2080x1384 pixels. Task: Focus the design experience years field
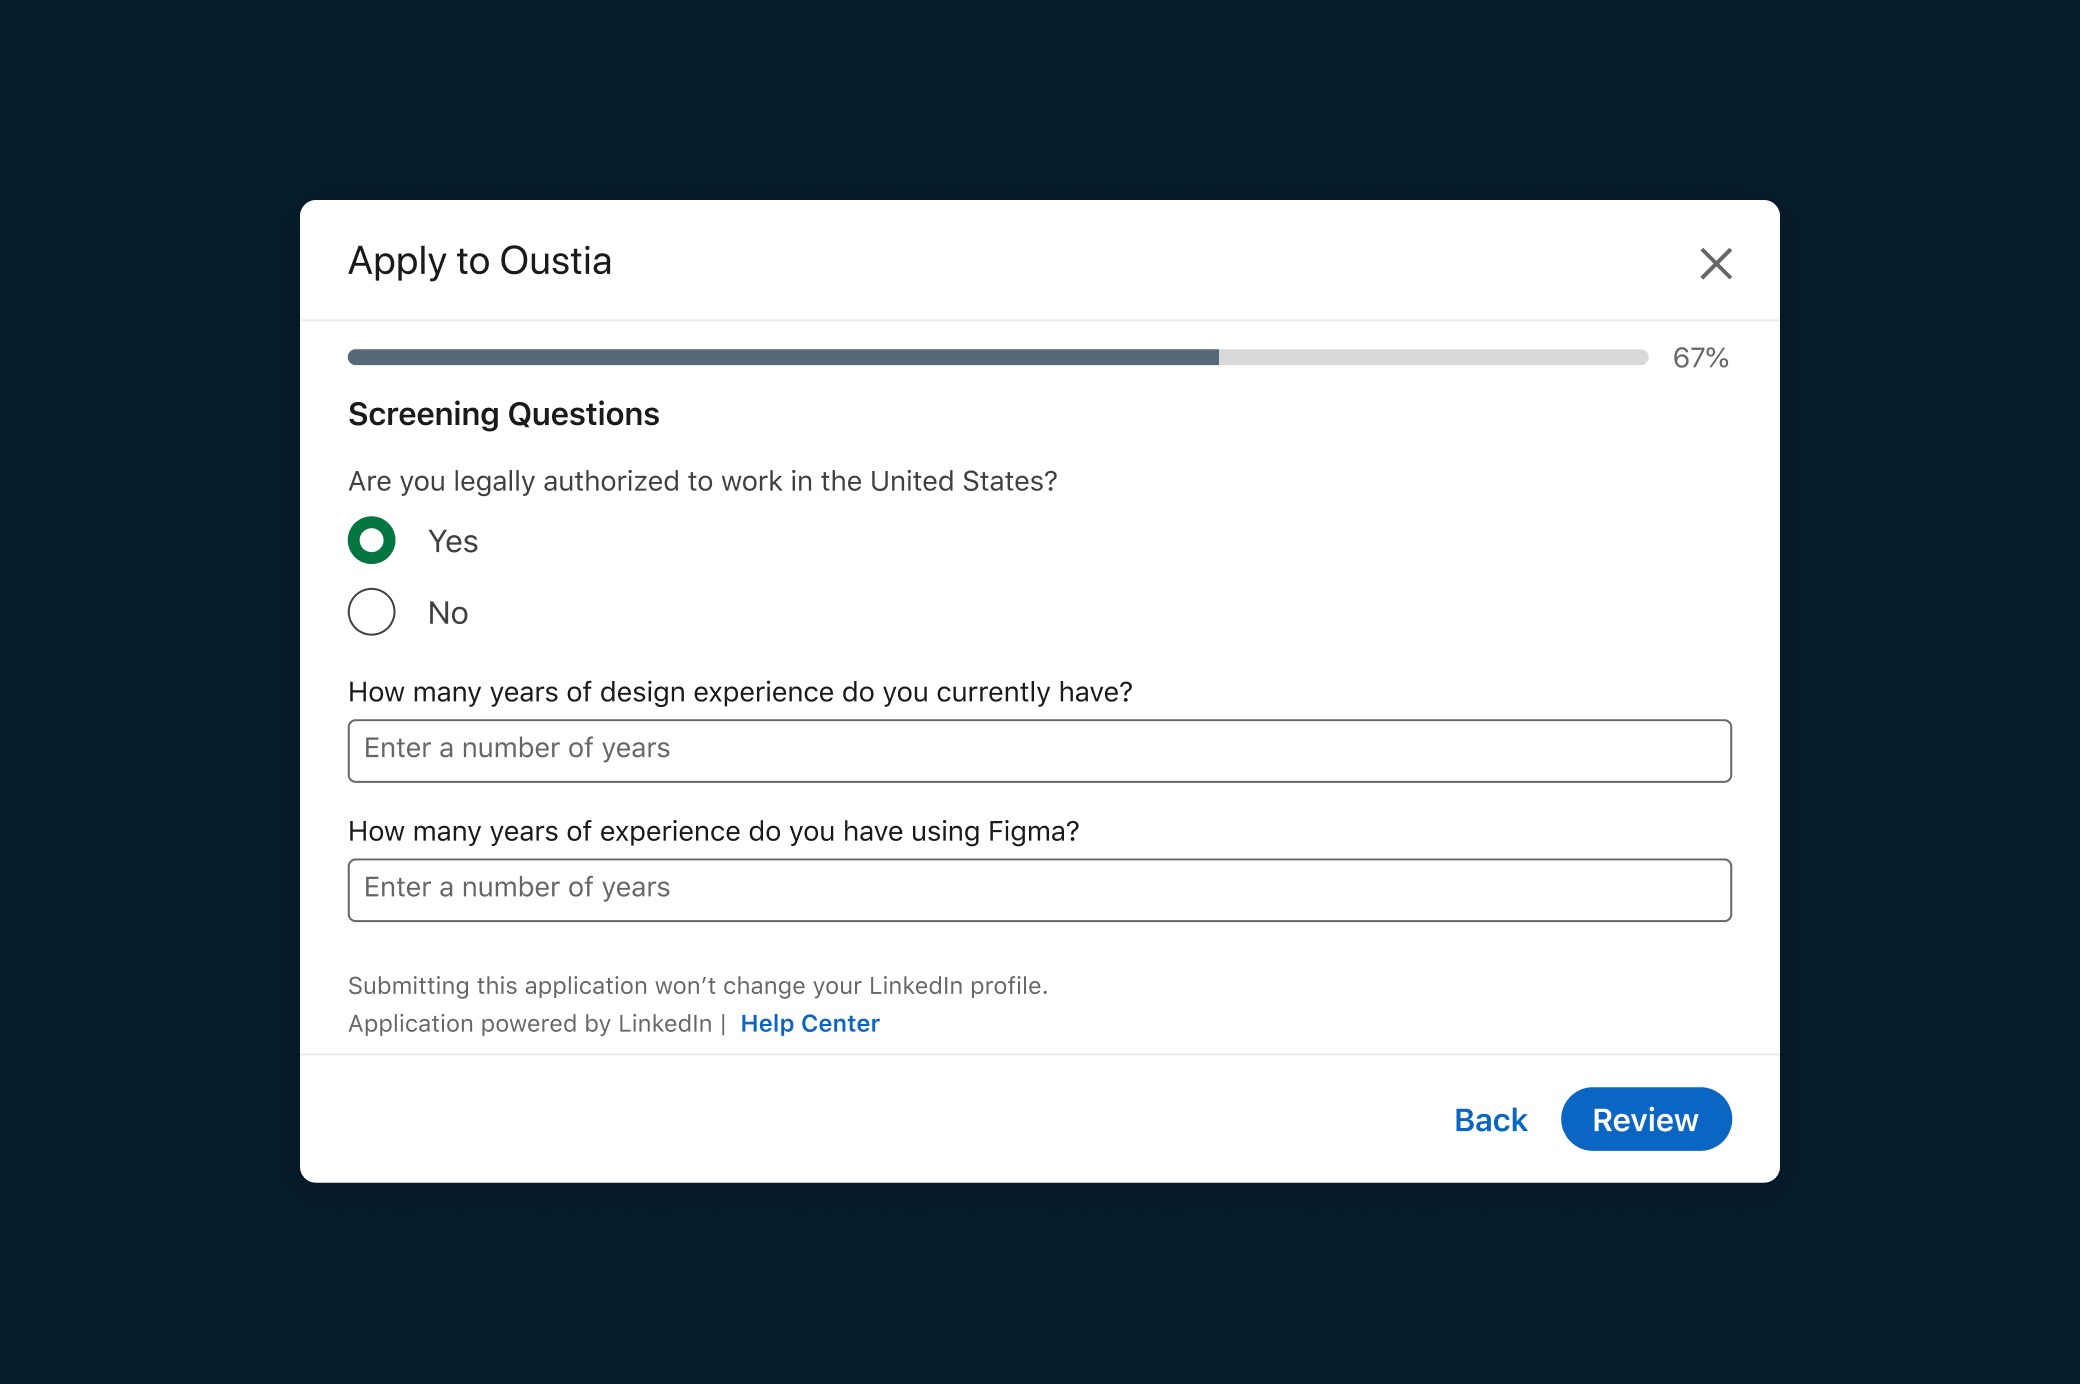click(x=1039, y=751)
